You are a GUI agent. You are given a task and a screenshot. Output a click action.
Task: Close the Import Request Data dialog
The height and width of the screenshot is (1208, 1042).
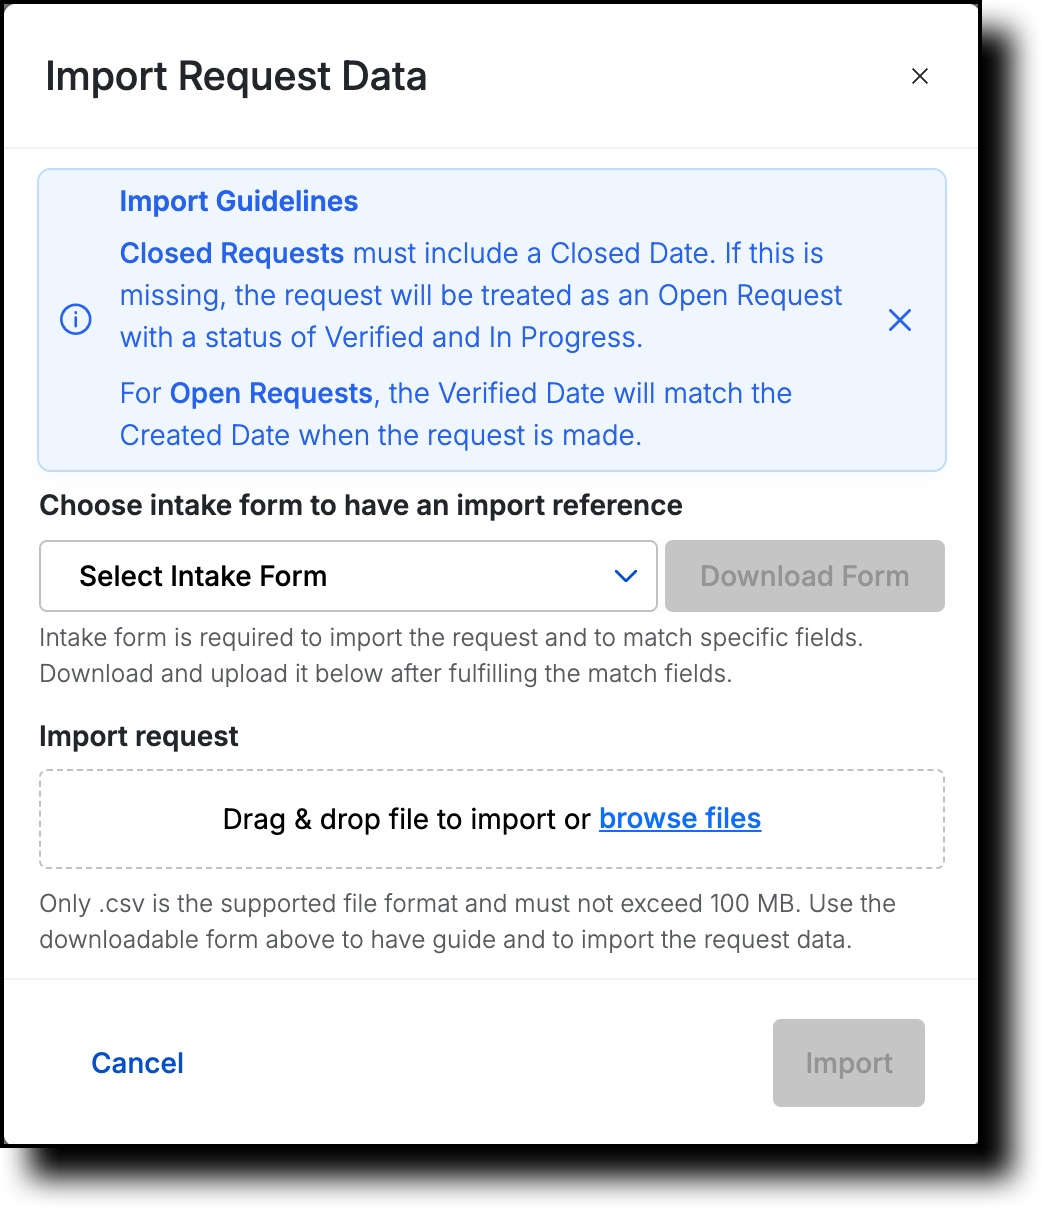coord(919,76)
